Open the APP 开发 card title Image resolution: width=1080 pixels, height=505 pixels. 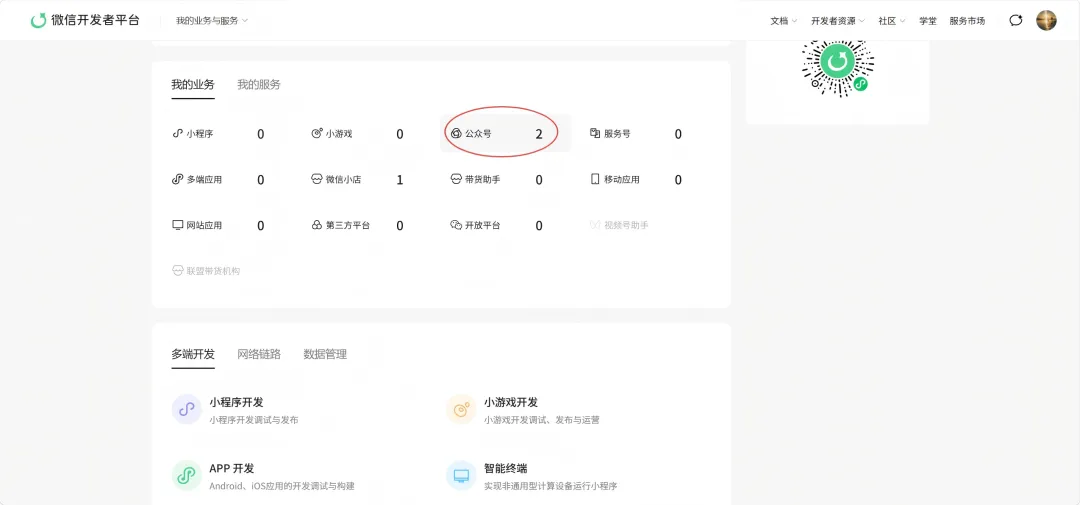232,468
